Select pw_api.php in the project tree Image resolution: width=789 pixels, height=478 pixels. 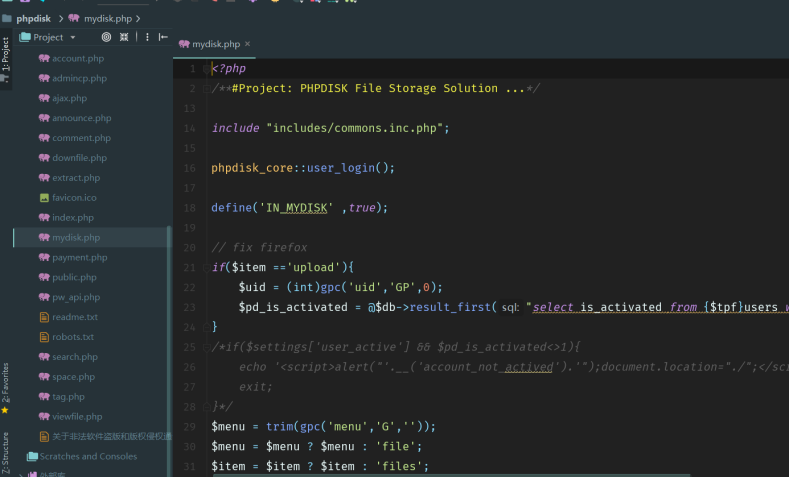coord(76,297)
